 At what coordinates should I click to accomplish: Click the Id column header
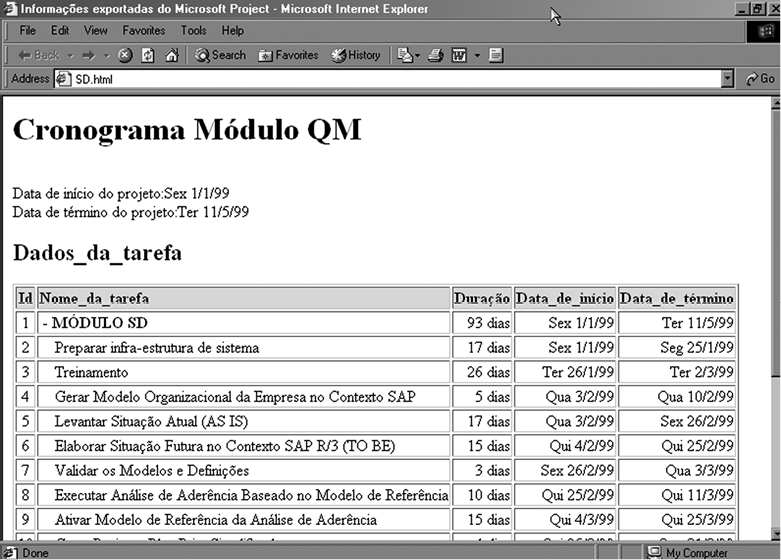point(25,298)
